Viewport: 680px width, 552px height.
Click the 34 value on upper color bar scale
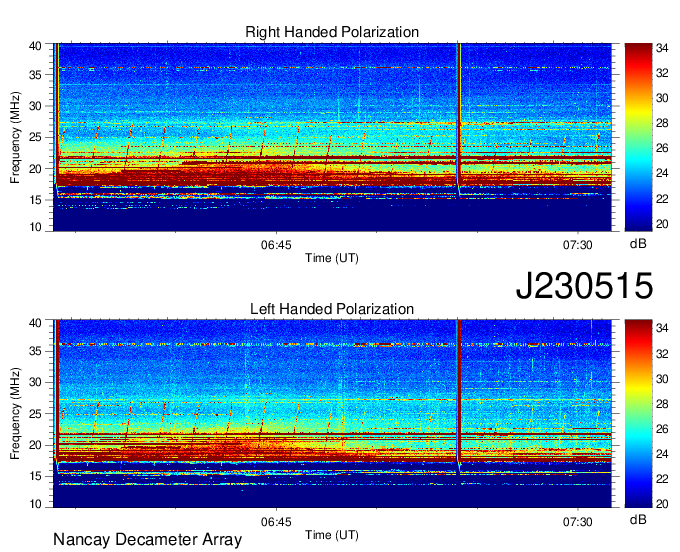[662, 48]
